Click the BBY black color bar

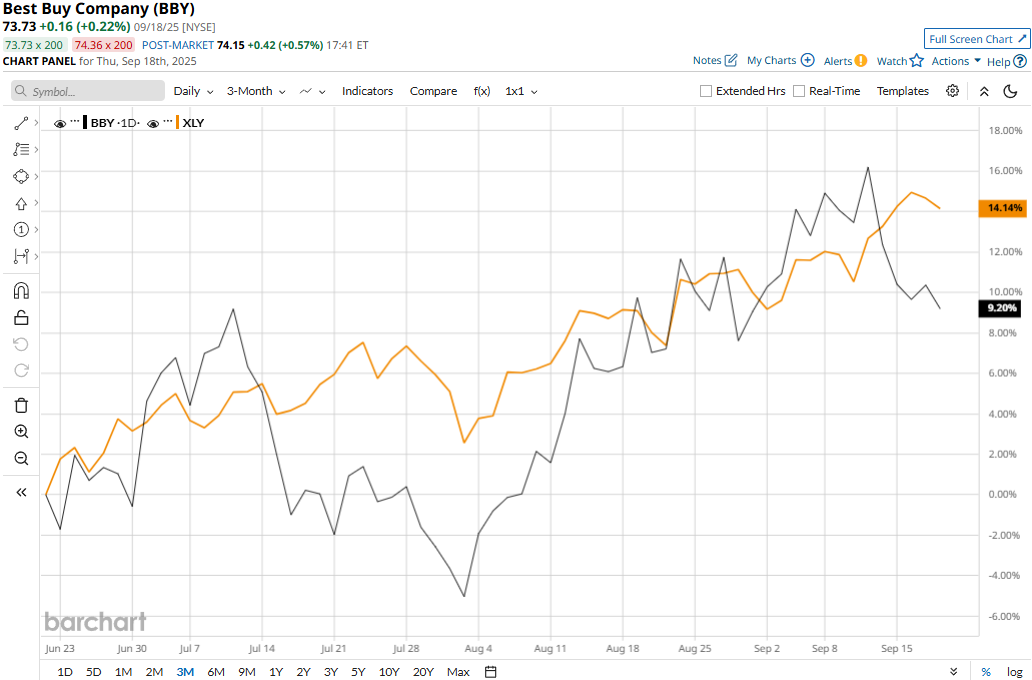(85, 122)
